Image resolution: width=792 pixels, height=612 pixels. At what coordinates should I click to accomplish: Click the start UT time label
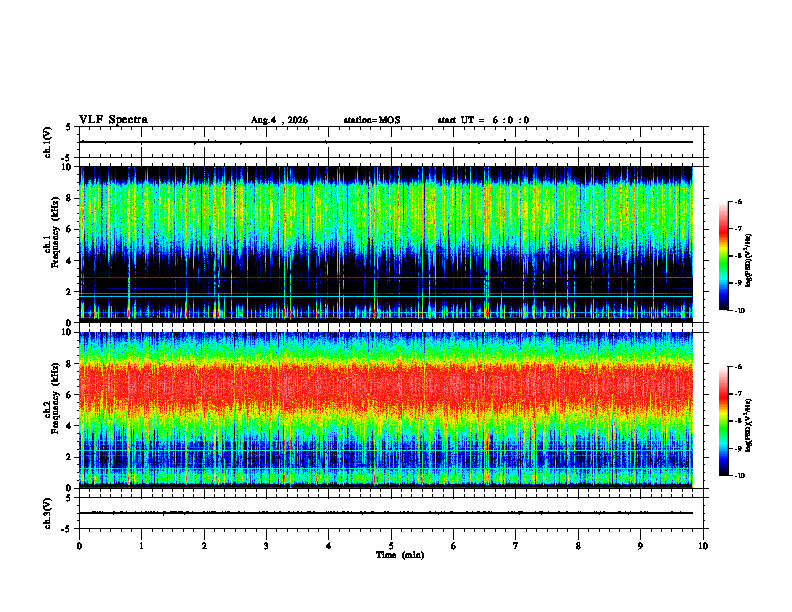(x=483, y=120)
